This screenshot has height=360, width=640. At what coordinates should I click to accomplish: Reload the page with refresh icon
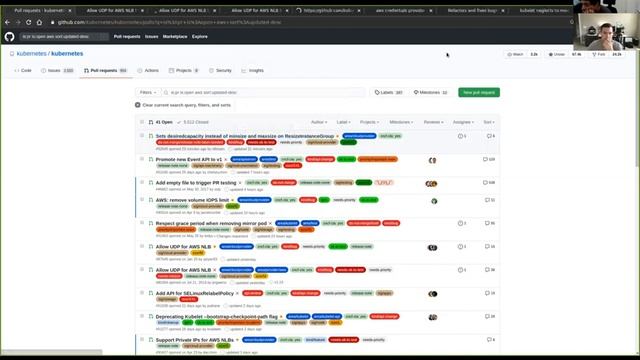point(29,22)
